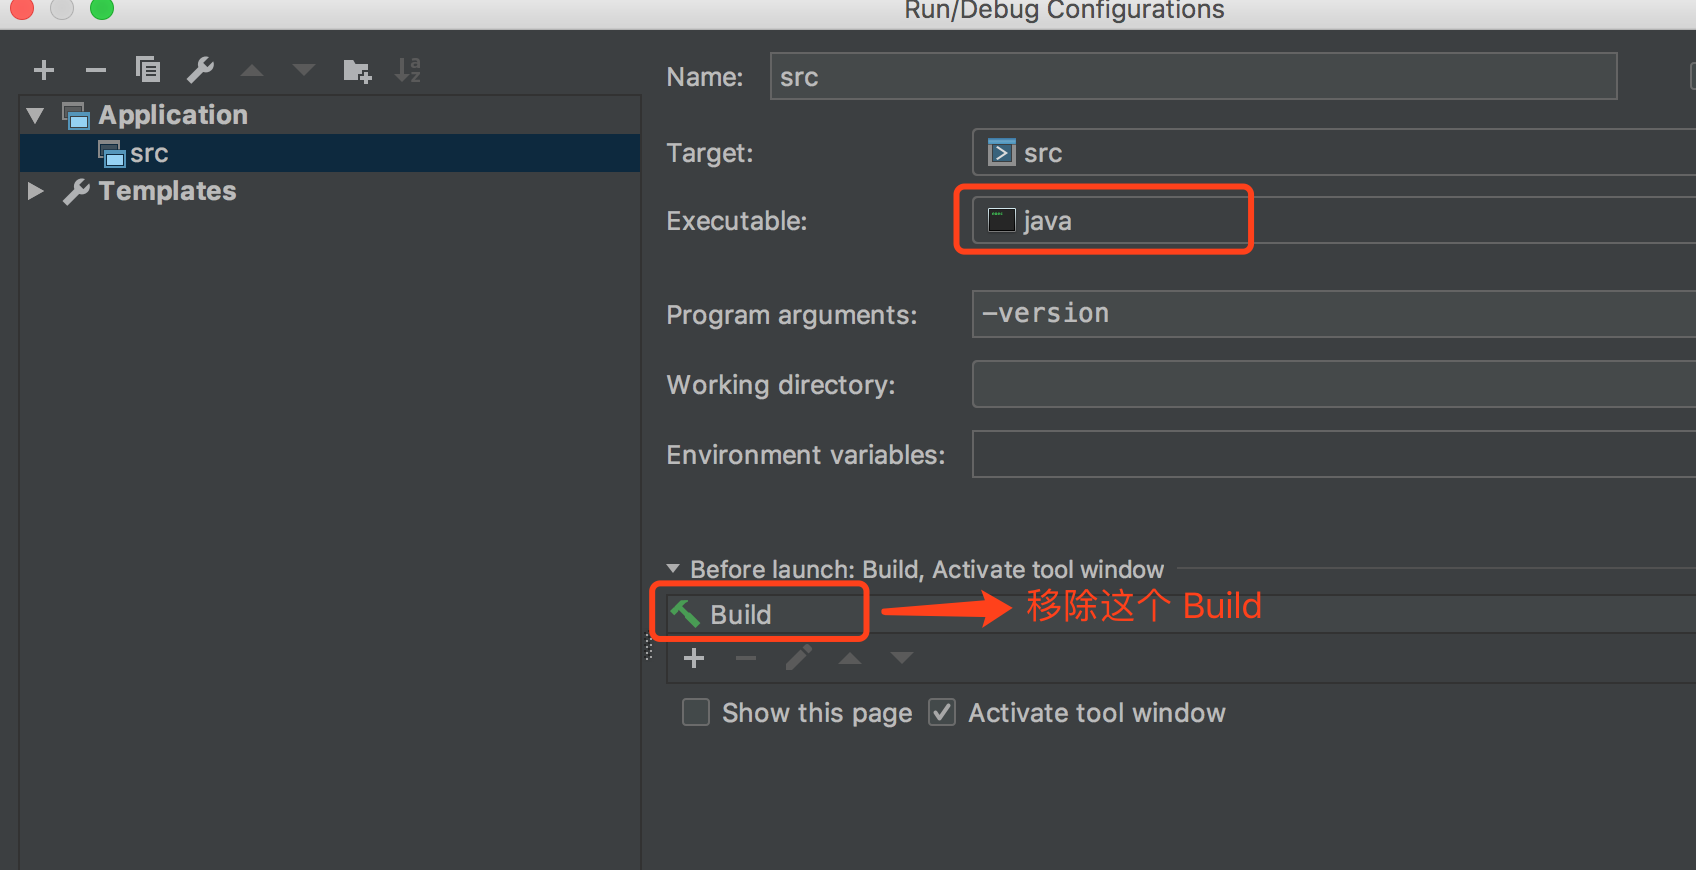This screenshot has height=870, width=1696.
Task: Click the Program arguments field with -version
Action: click(x=1334, y=314)
